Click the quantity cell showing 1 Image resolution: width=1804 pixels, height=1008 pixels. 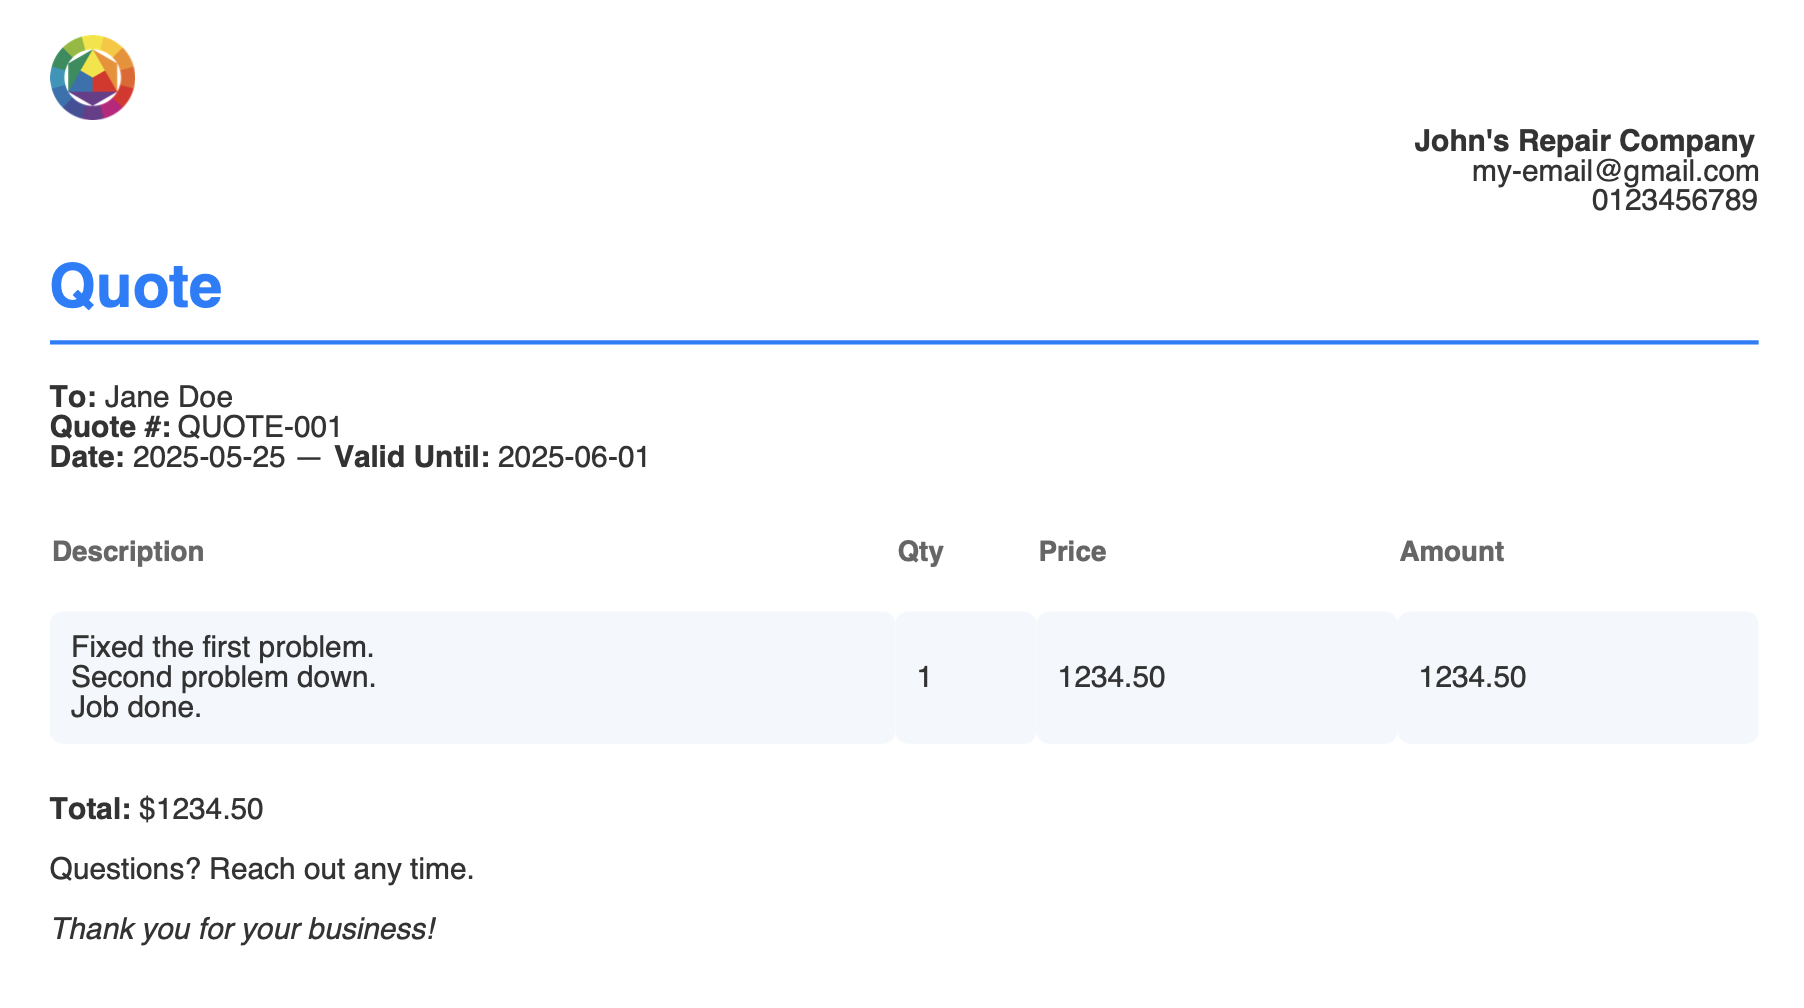(966, 677)
